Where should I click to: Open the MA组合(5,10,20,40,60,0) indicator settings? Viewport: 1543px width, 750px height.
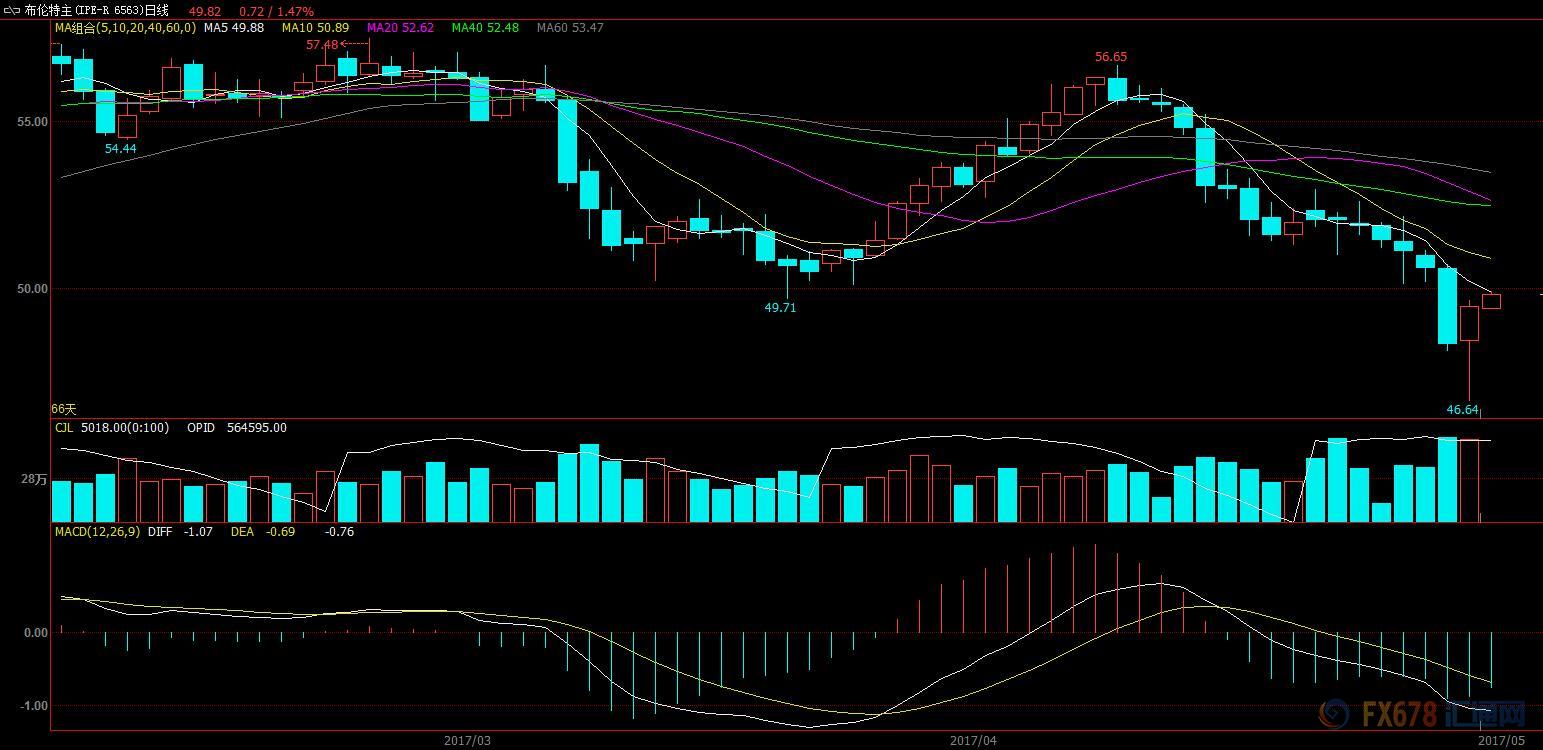click(125, 28)
